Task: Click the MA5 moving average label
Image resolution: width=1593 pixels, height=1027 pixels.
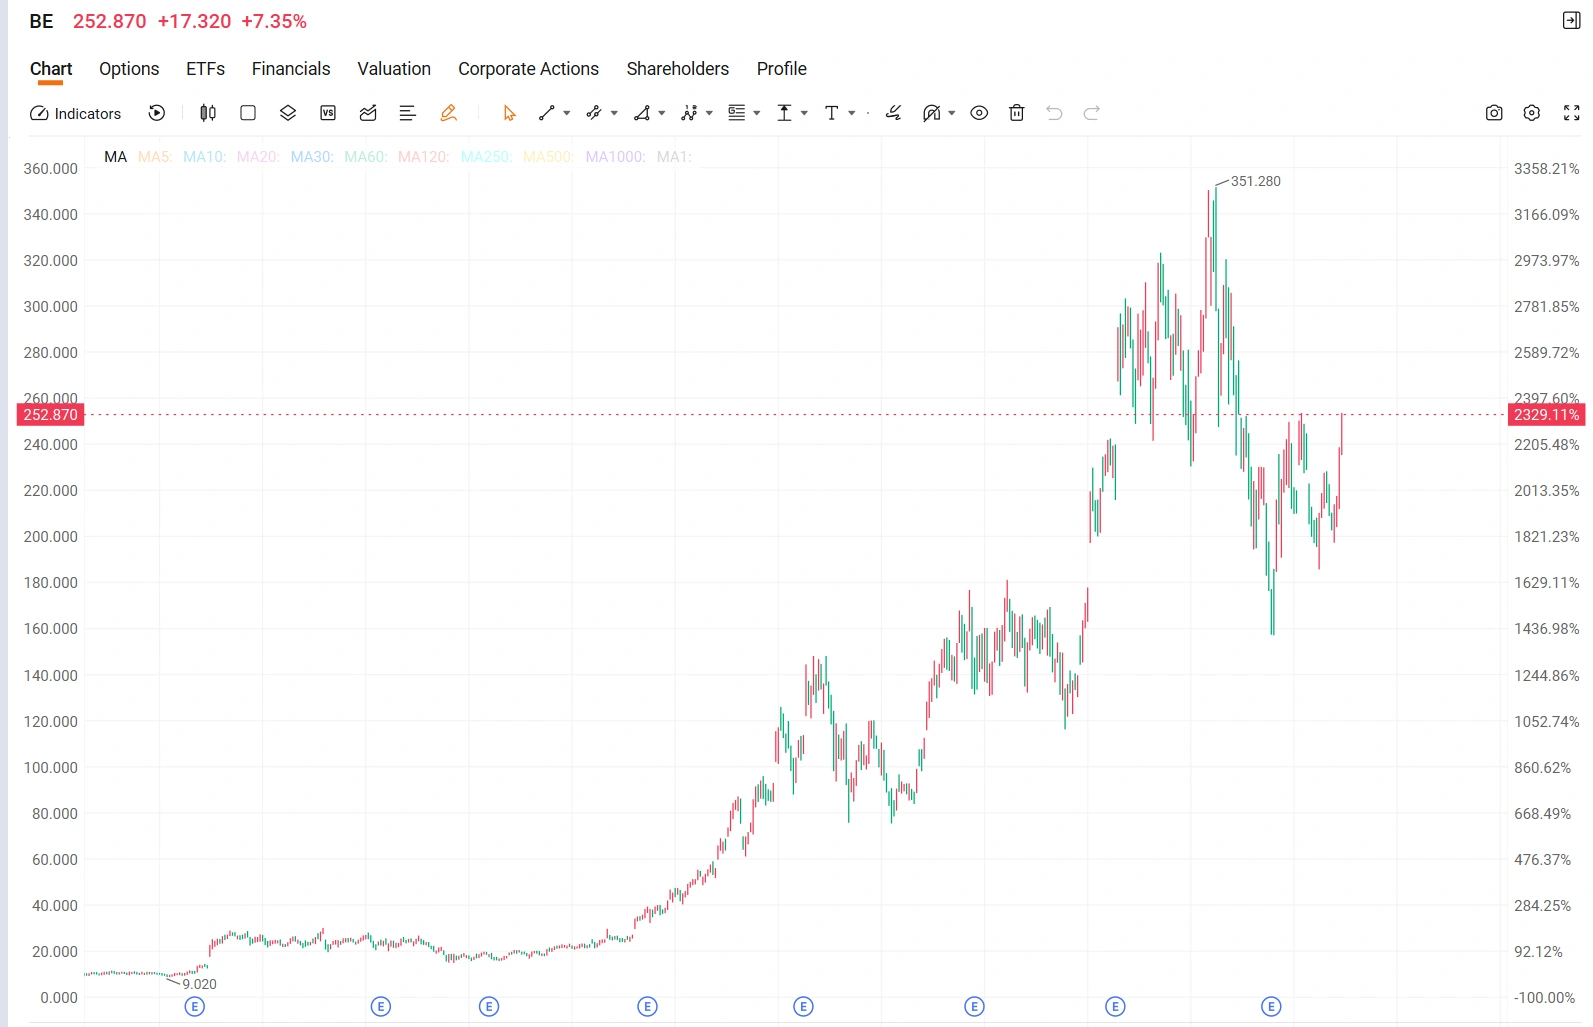Action: click(155, 157)
